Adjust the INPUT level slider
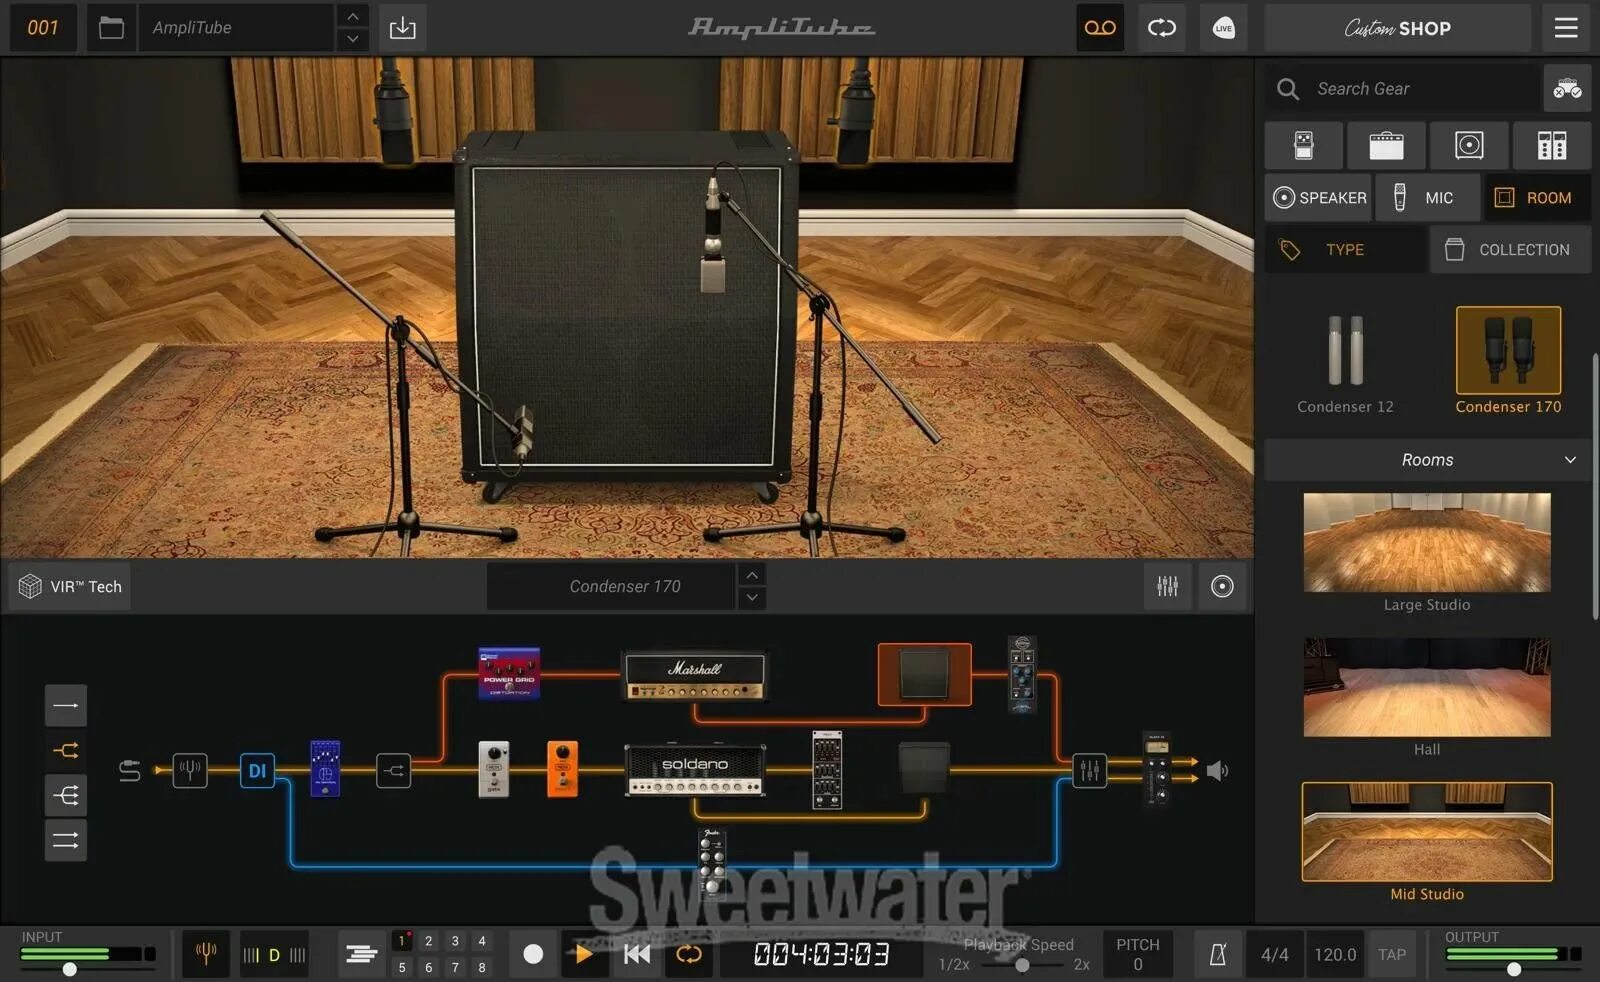Screen dimensions: 1600x982 [69, 969]
